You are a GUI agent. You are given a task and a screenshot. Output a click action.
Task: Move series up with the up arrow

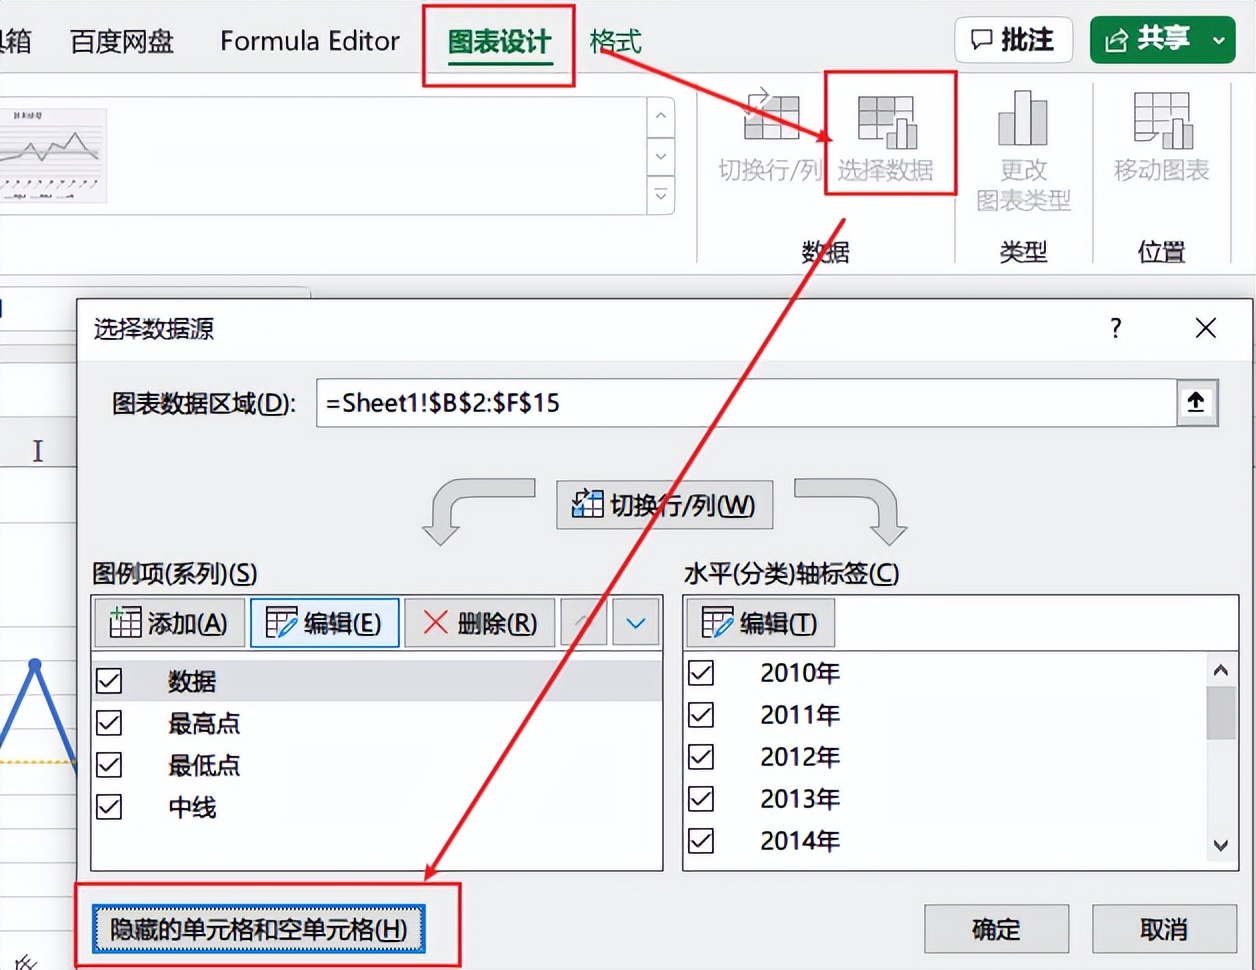click(x=583, y=623)
